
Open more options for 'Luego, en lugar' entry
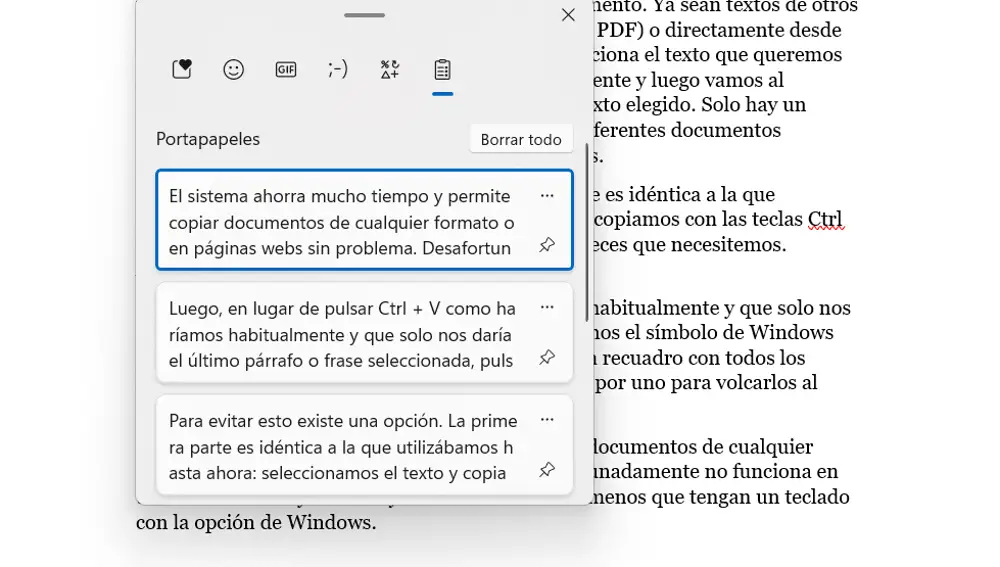point(547,307)
